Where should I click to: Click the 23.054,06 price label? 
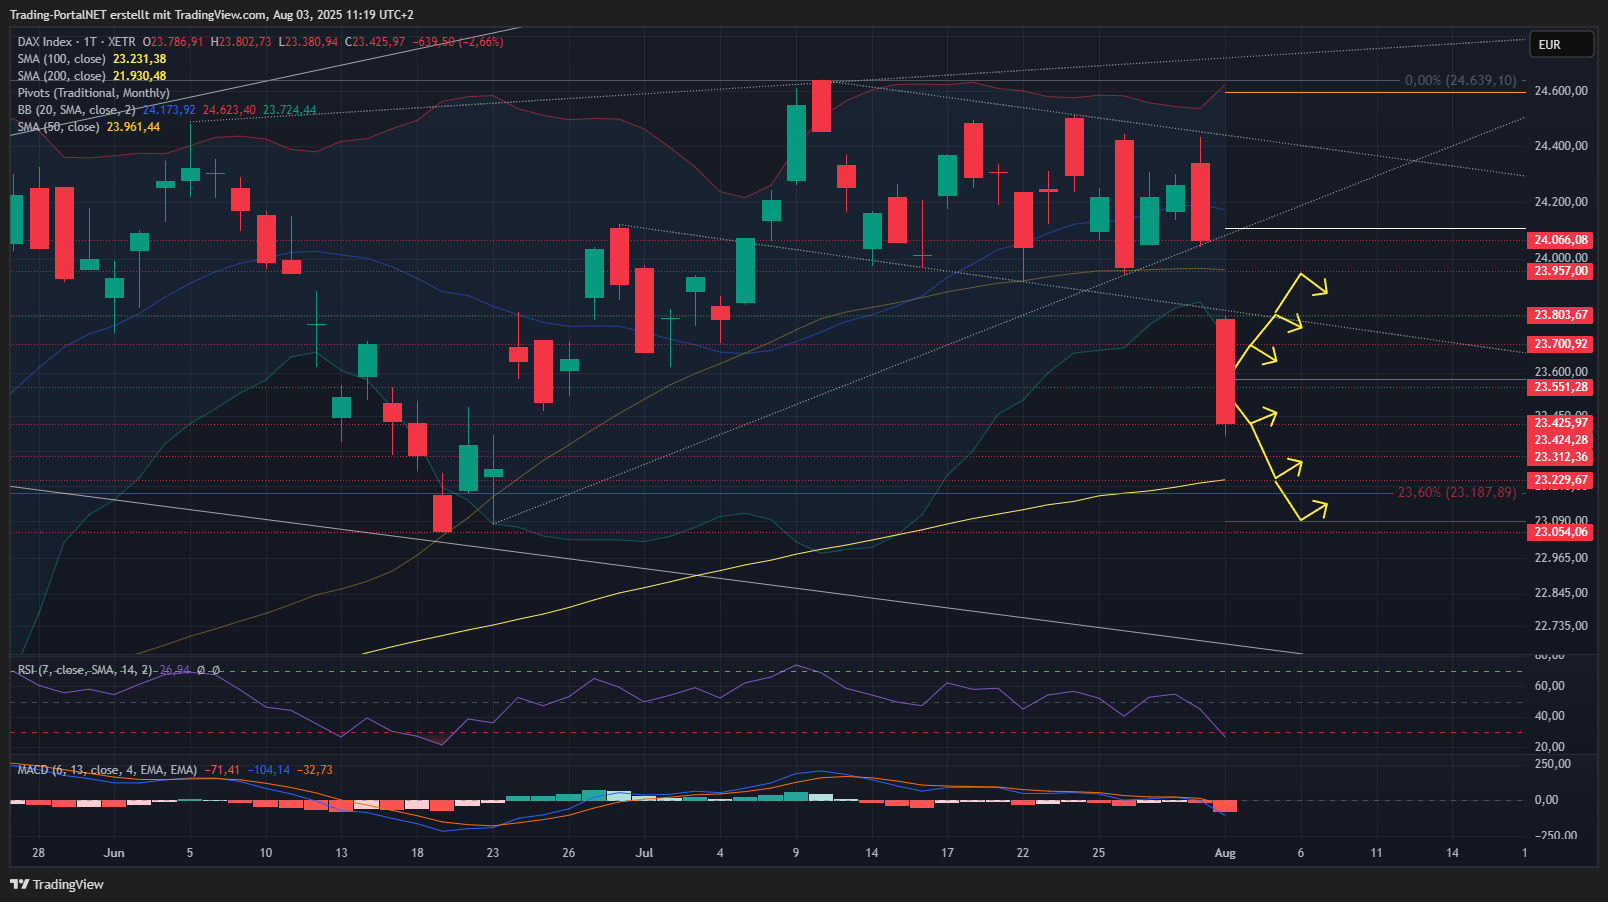(x=1560, y=532)
